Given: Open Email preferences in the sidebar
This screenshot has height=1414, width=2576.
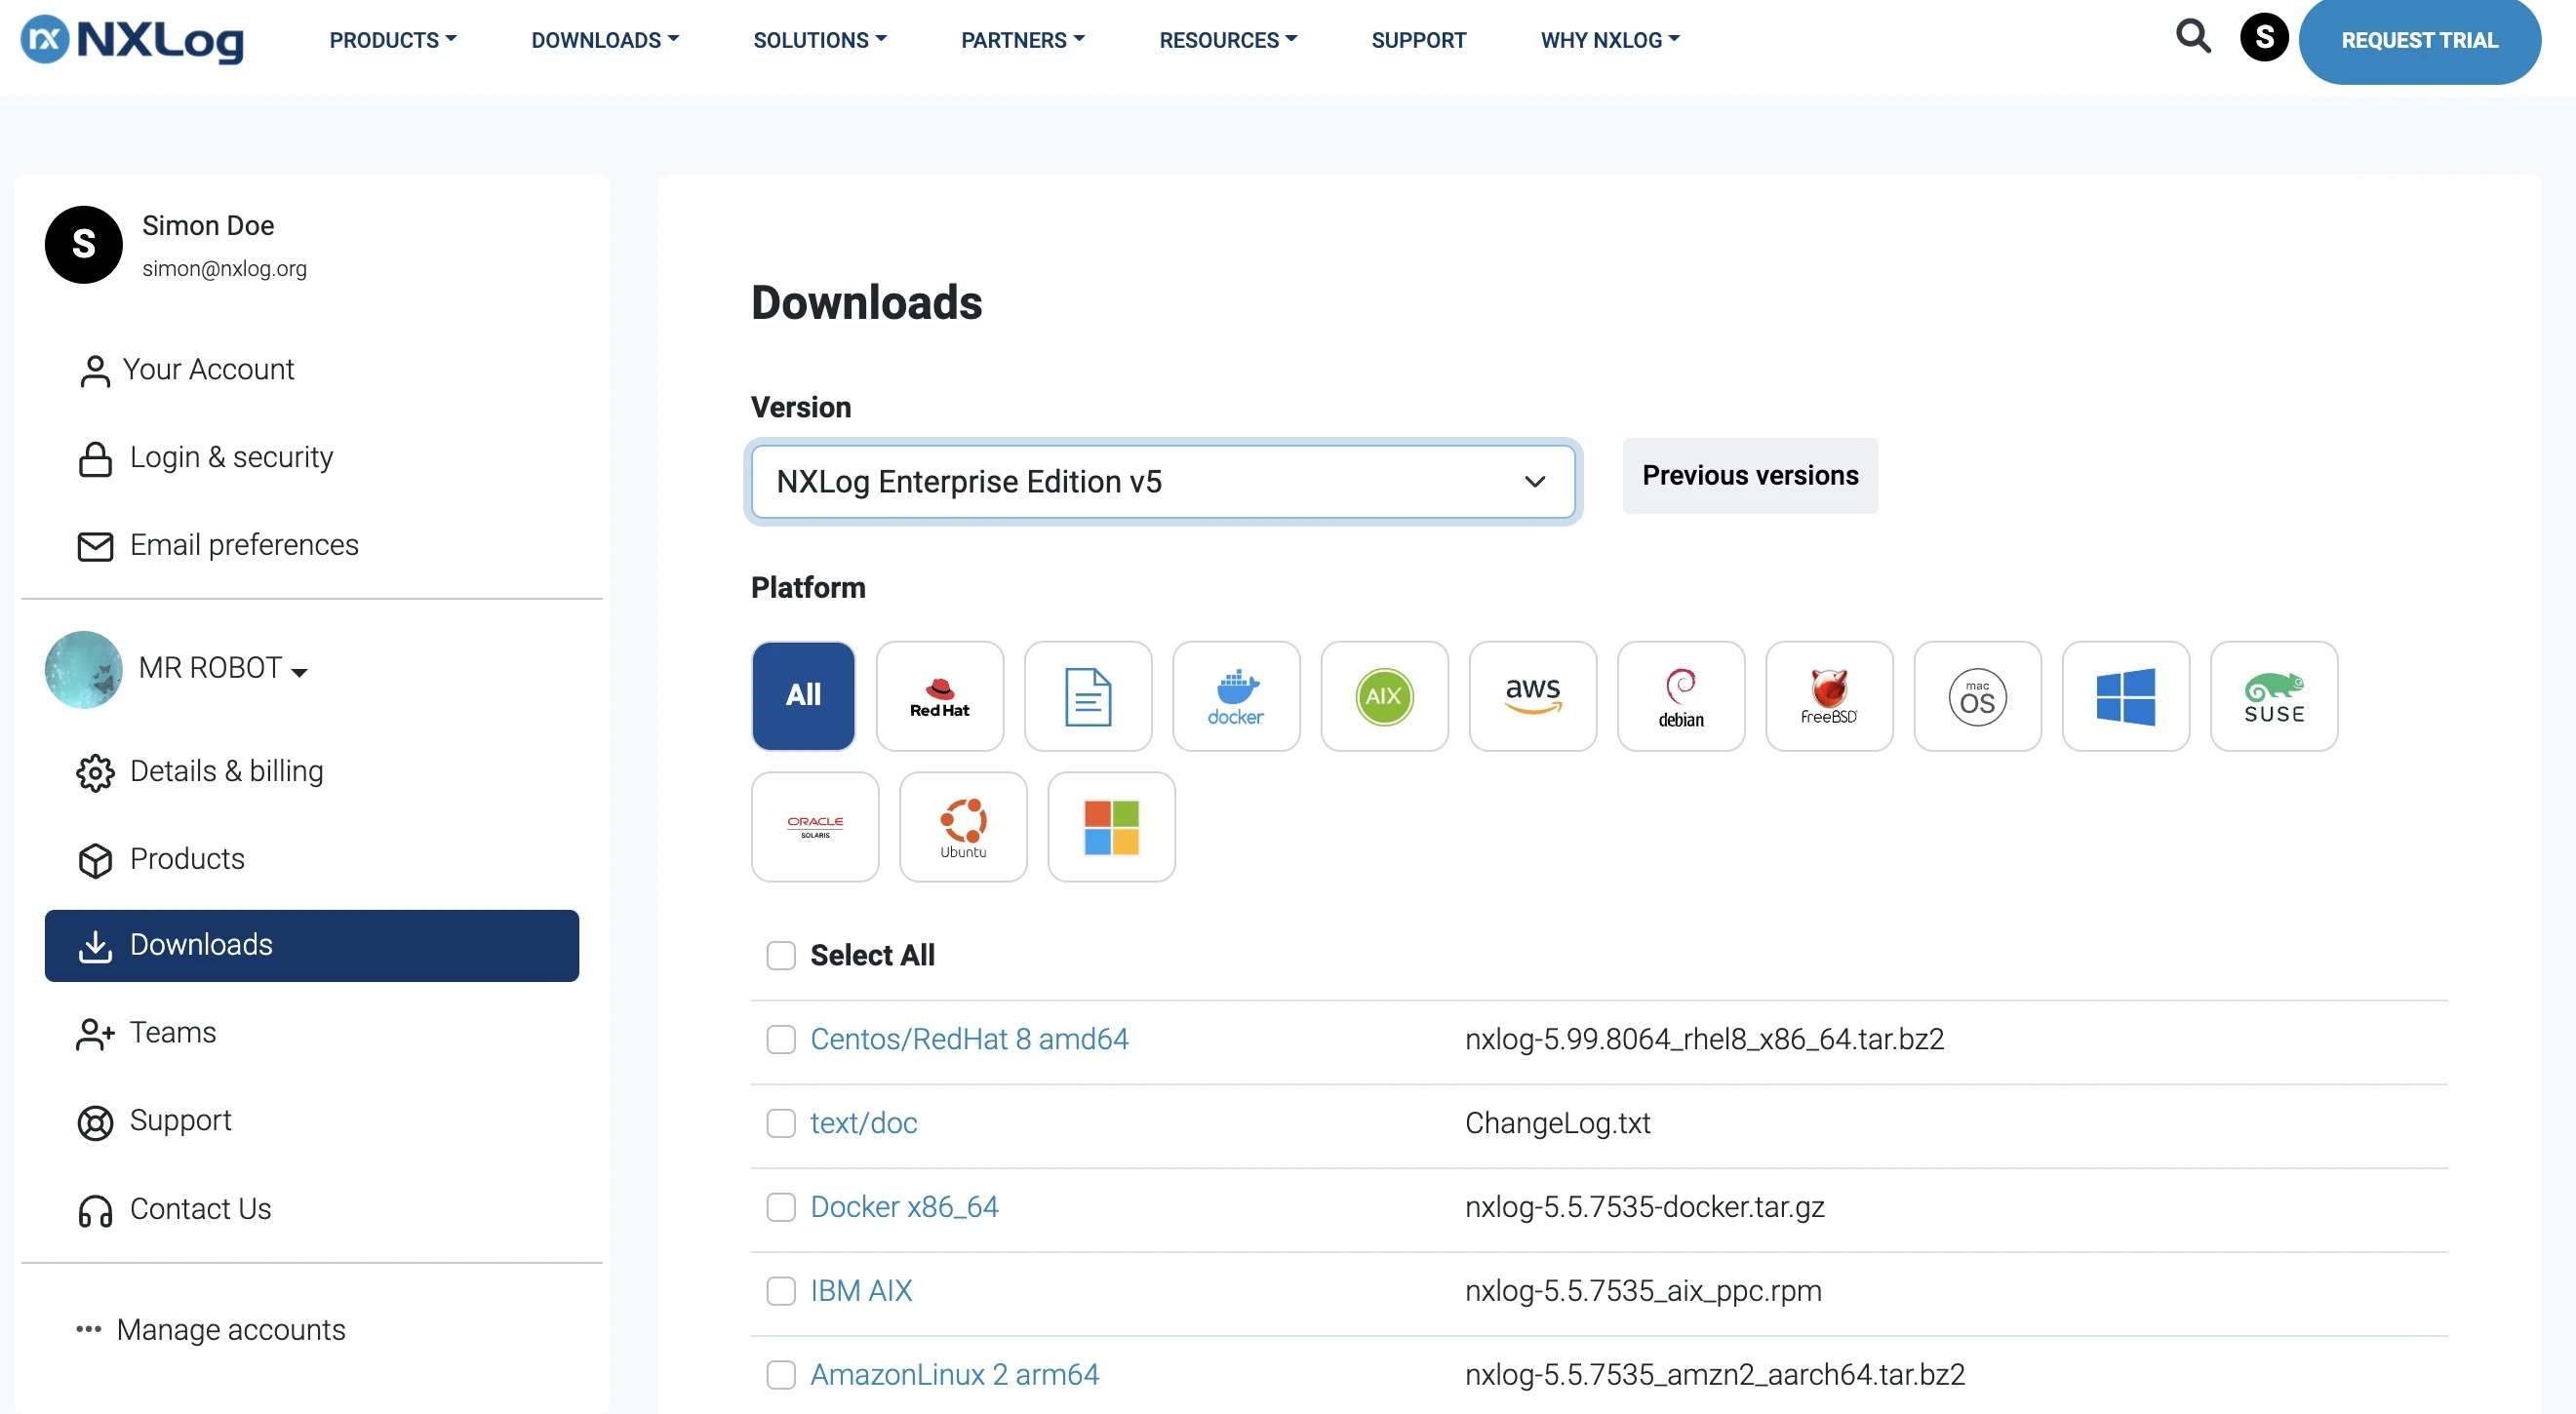Looking at the screenshot, I should coord(244,545).
